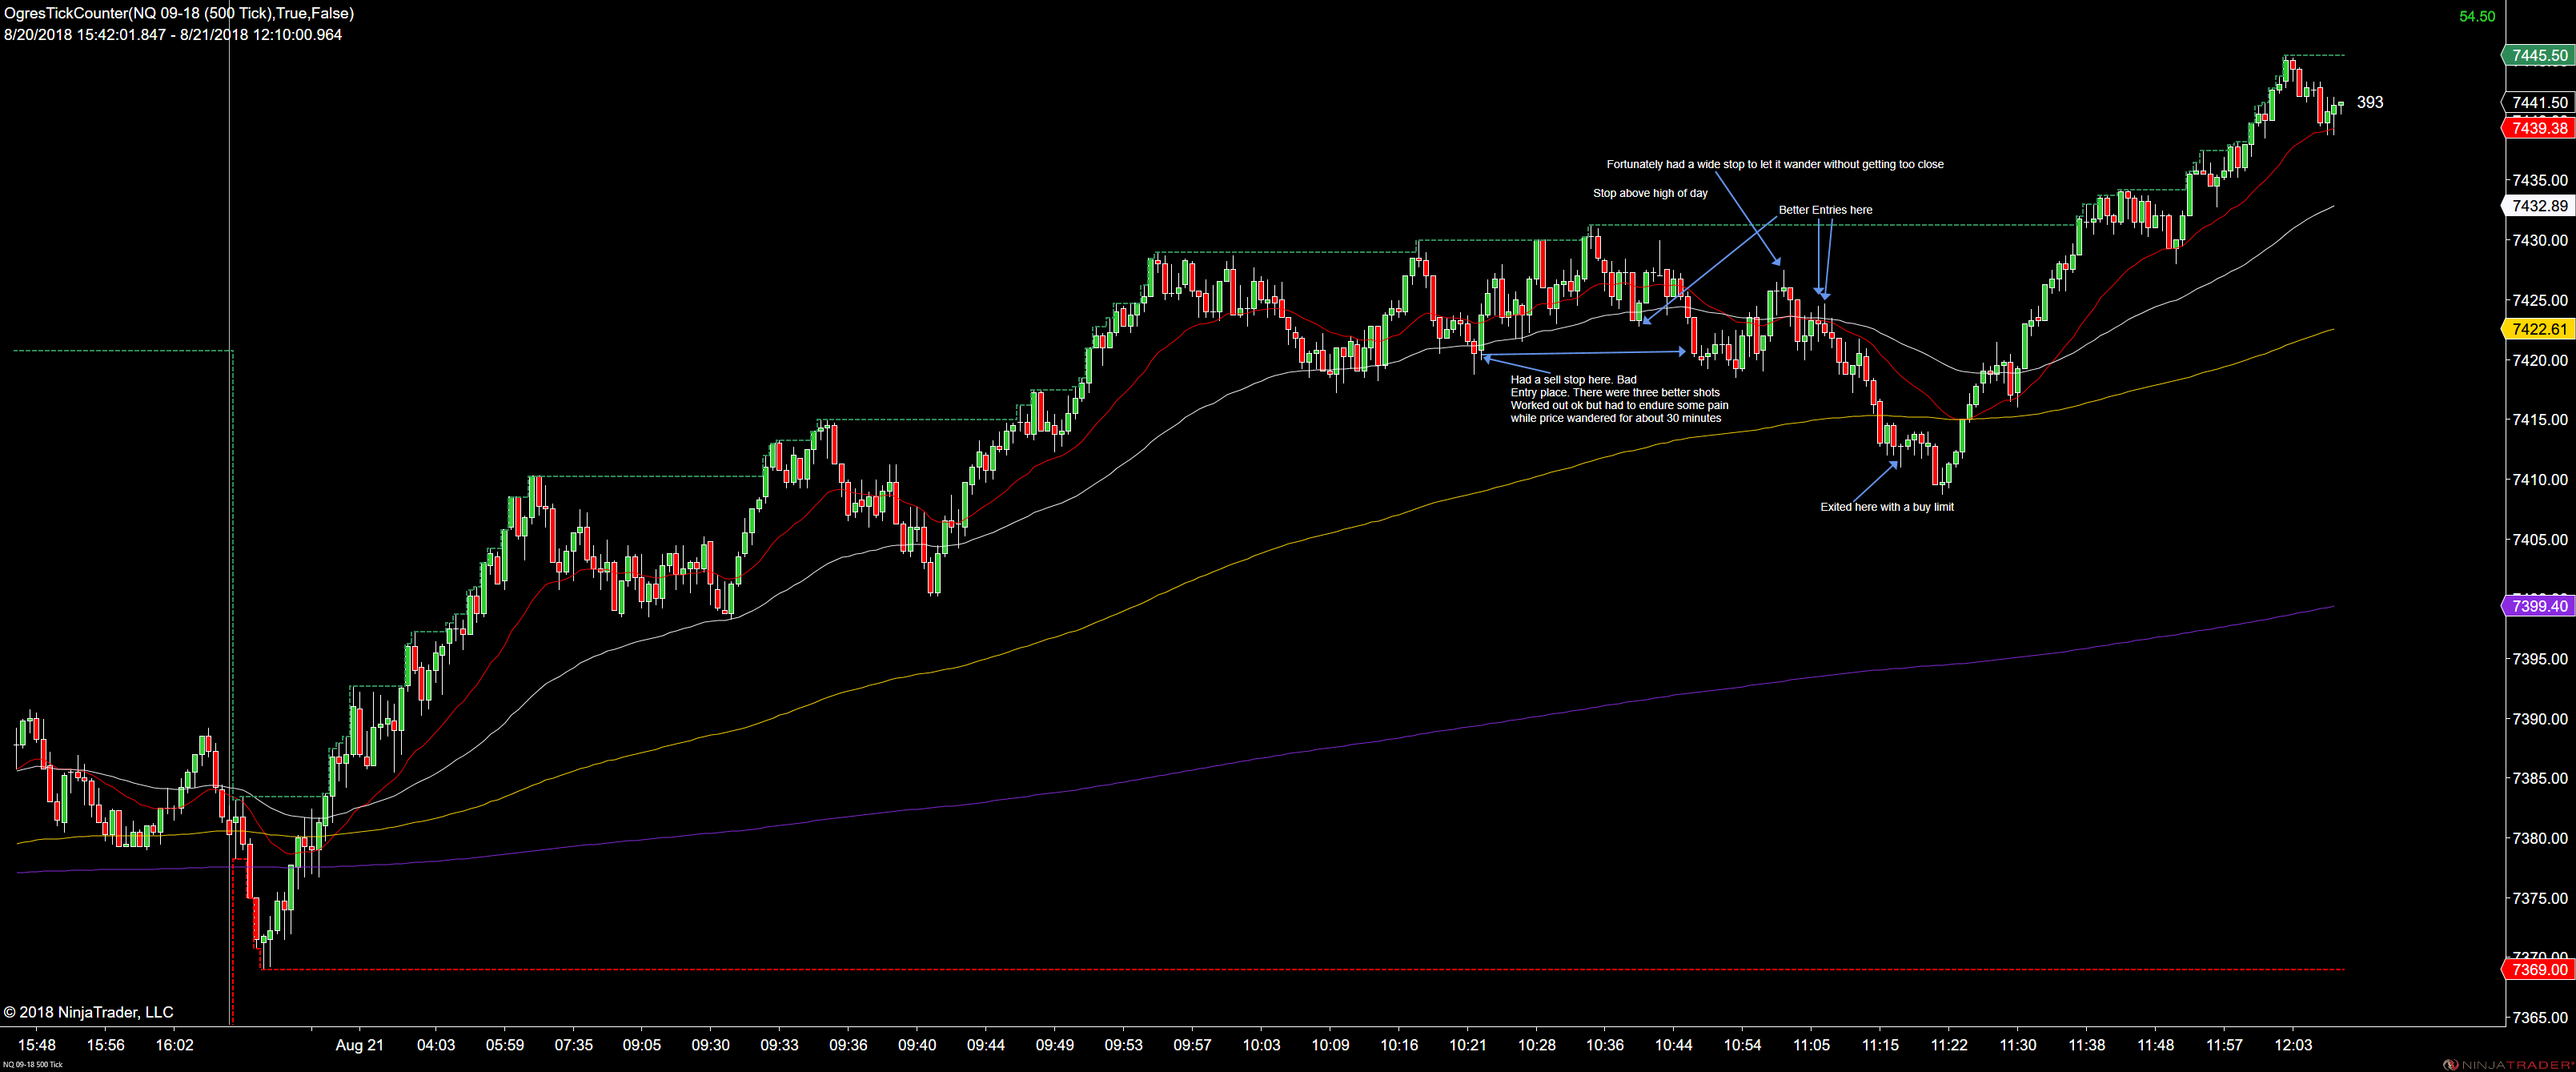
Task: Click the NinjaTrader copyright notice
Action: 89,1012
